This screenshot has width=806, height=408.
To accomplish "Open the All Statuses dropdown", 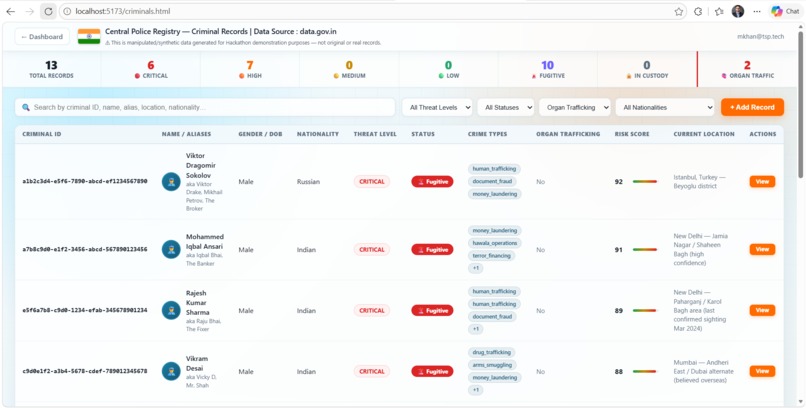I will pyautogui.click(x=506, y=107).
